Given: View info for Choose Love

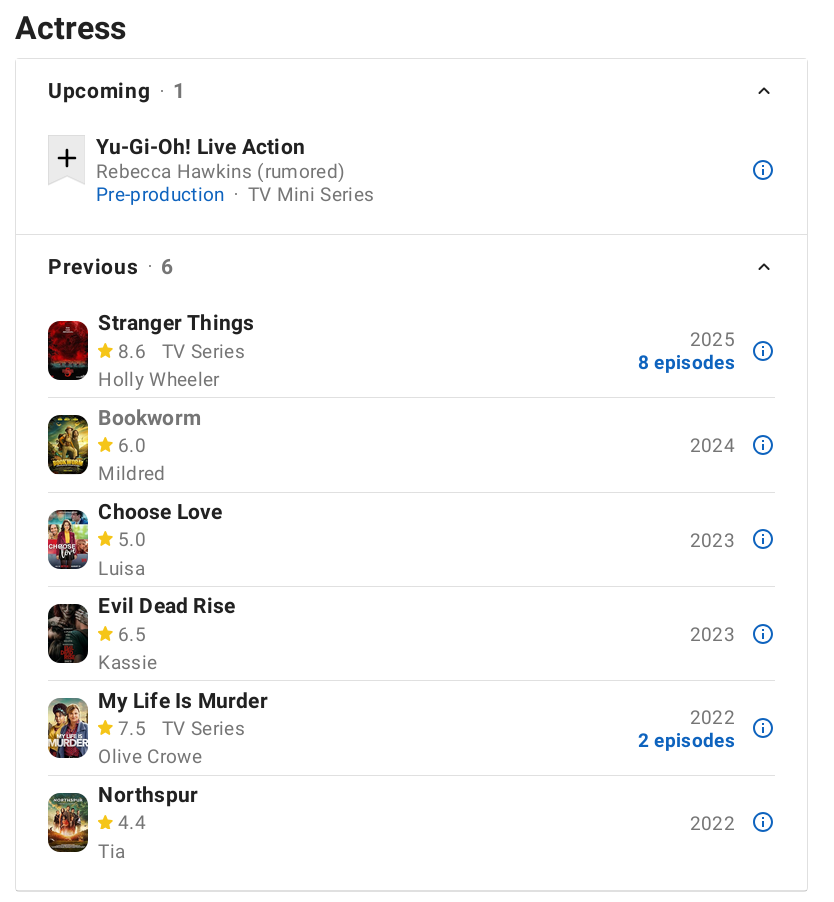Looking at the screenshot, I should pyautogui.click(x=762, y=540).
